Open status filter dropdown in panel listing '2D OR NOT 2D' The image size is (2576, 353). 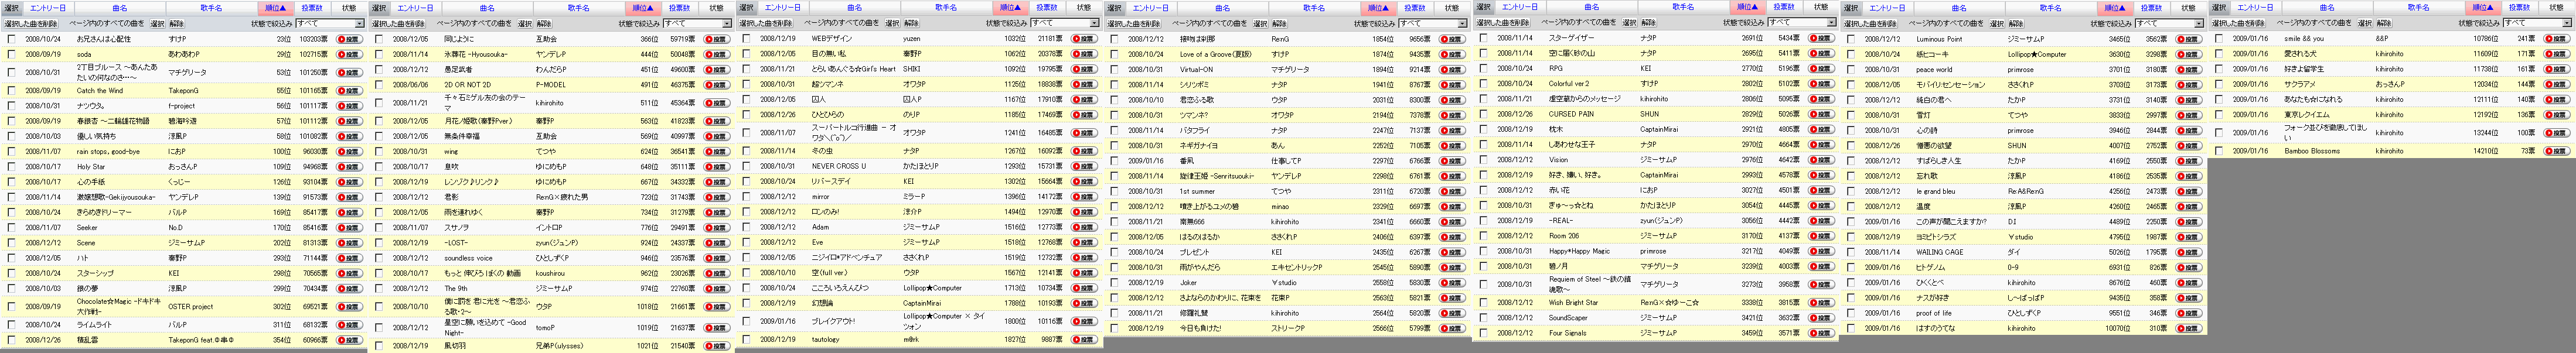[698, 23]
